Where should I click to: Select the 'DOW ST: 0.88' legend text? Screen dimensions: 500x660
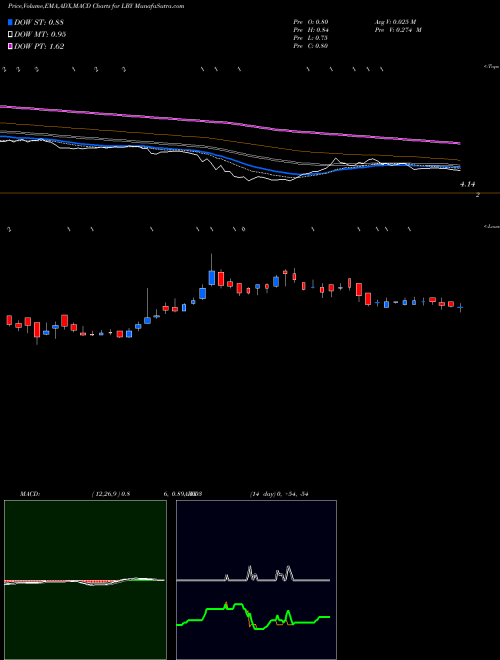[39, 22]
